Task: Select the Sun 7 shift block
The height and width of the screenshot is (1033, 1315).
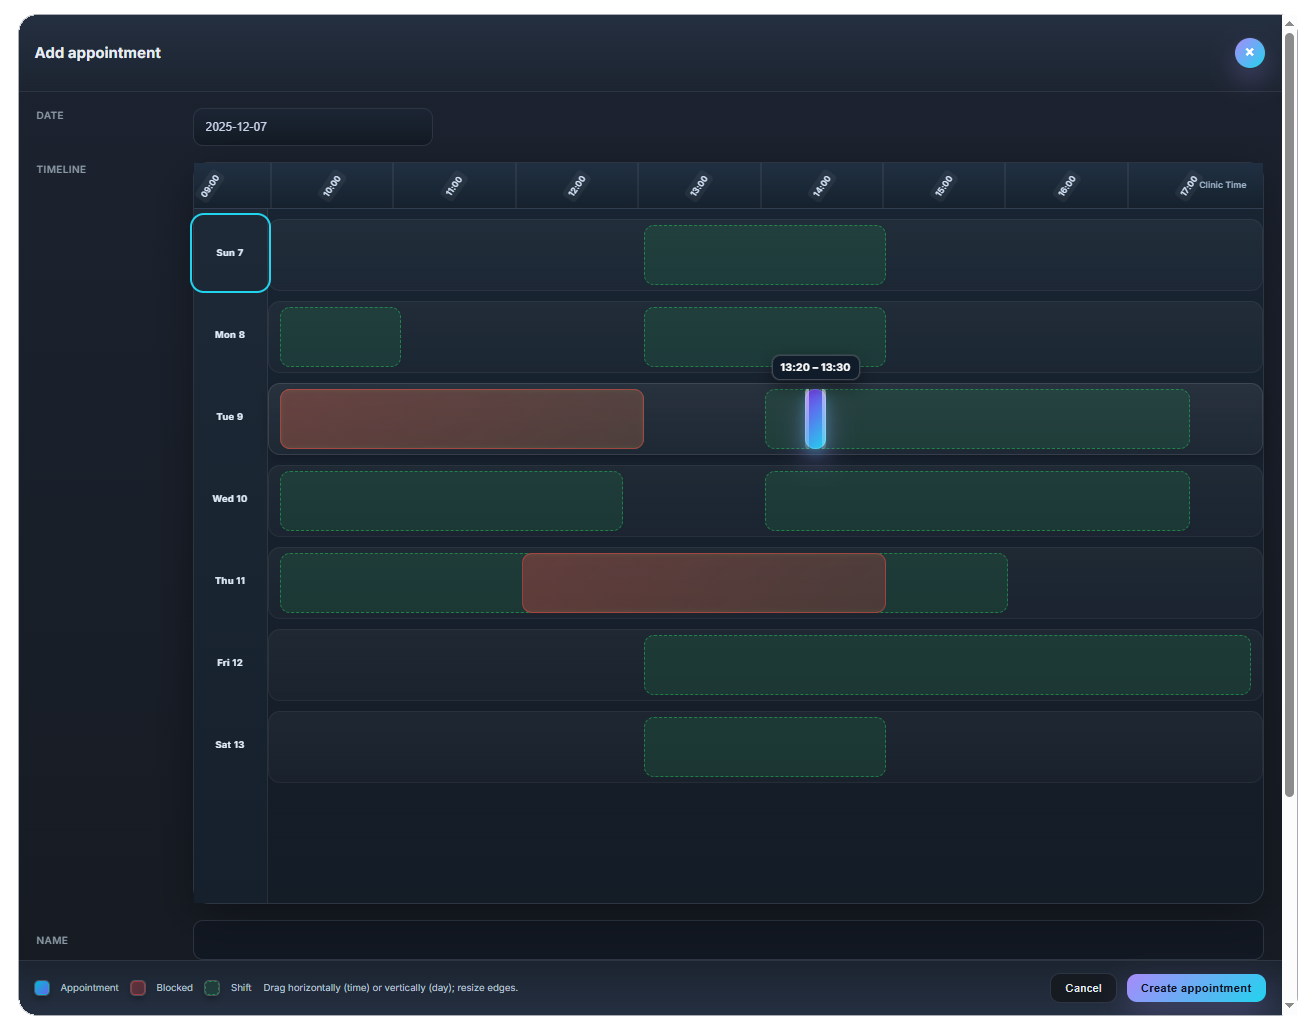Action: coord(765,255)
